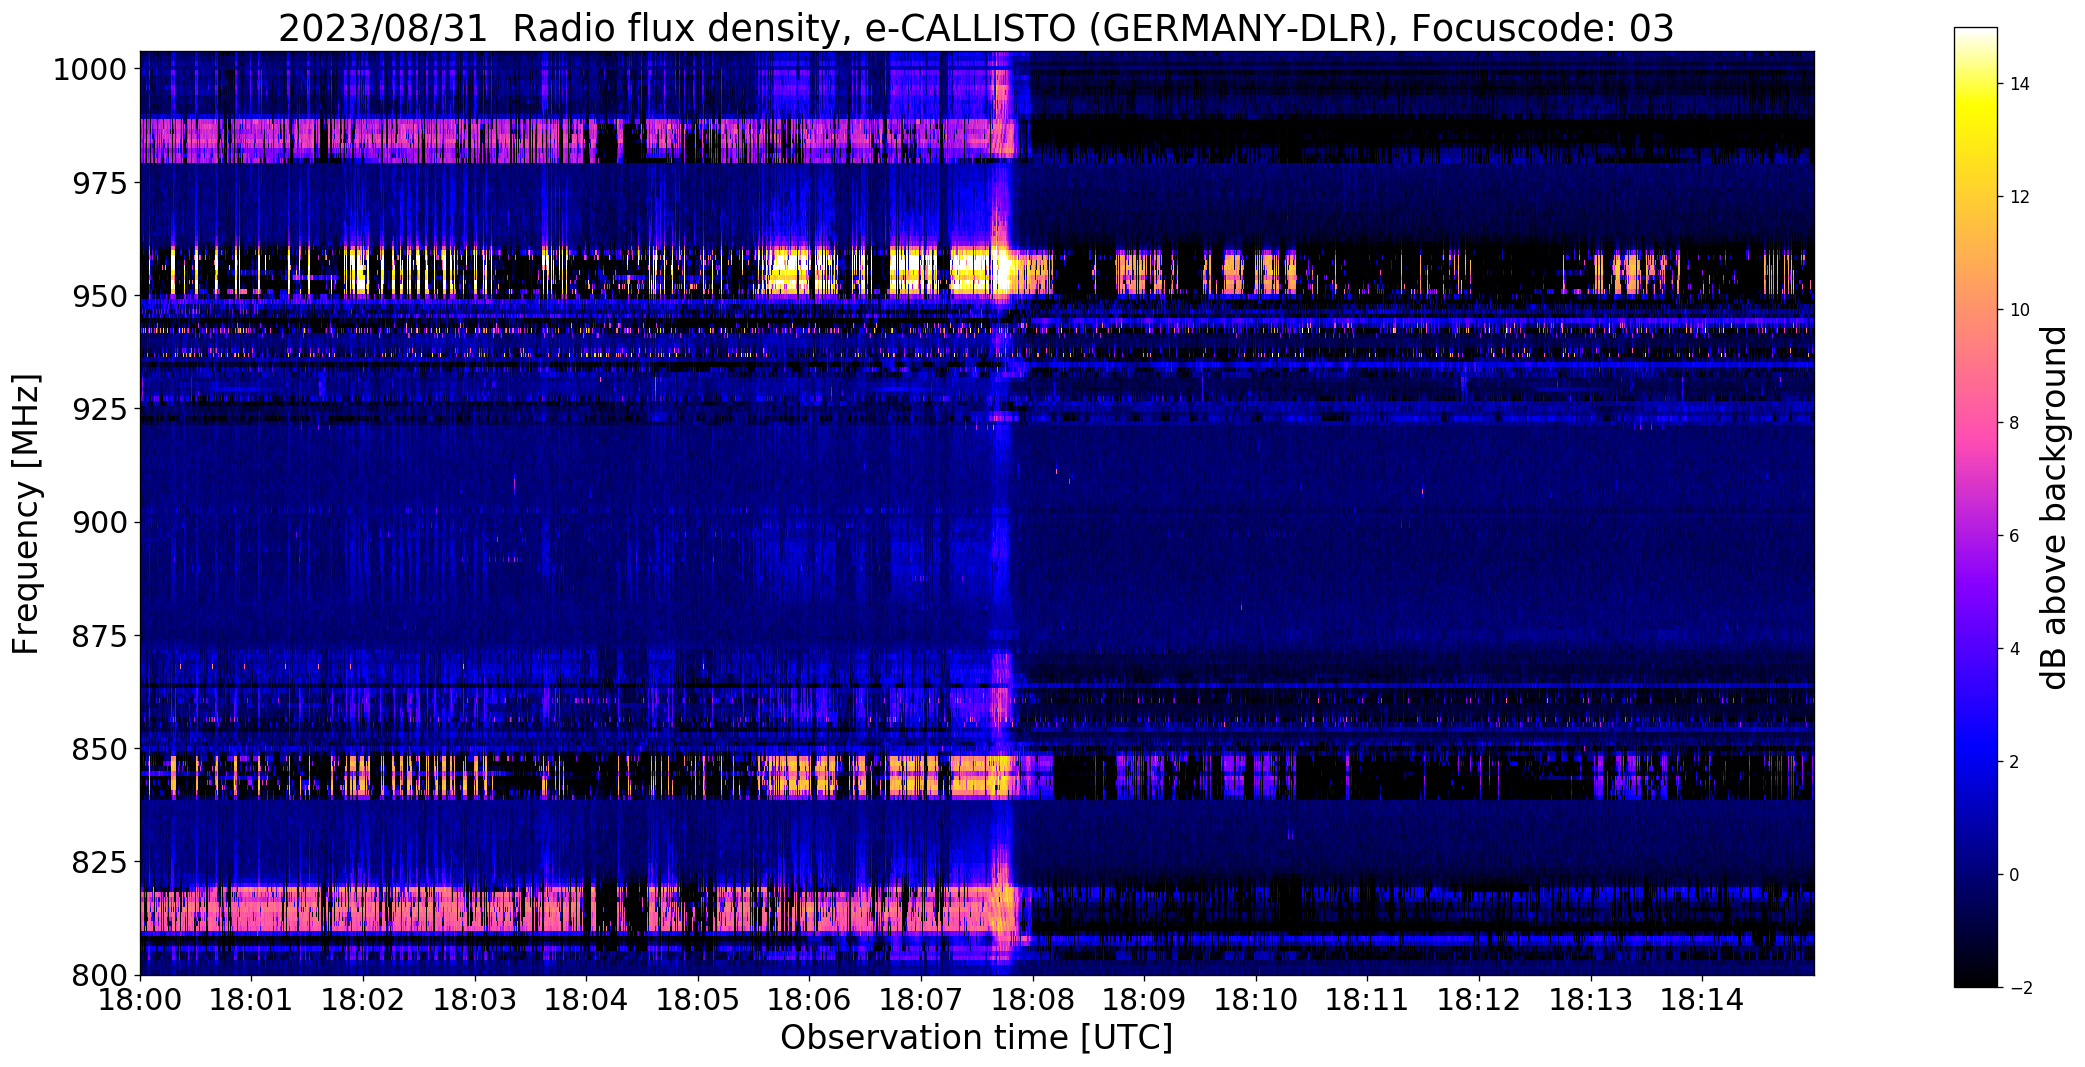The height and width of the screenshot is (1067, 2085).
Task: Click the 18:11 time tick label
Action: point(1368,1000)
